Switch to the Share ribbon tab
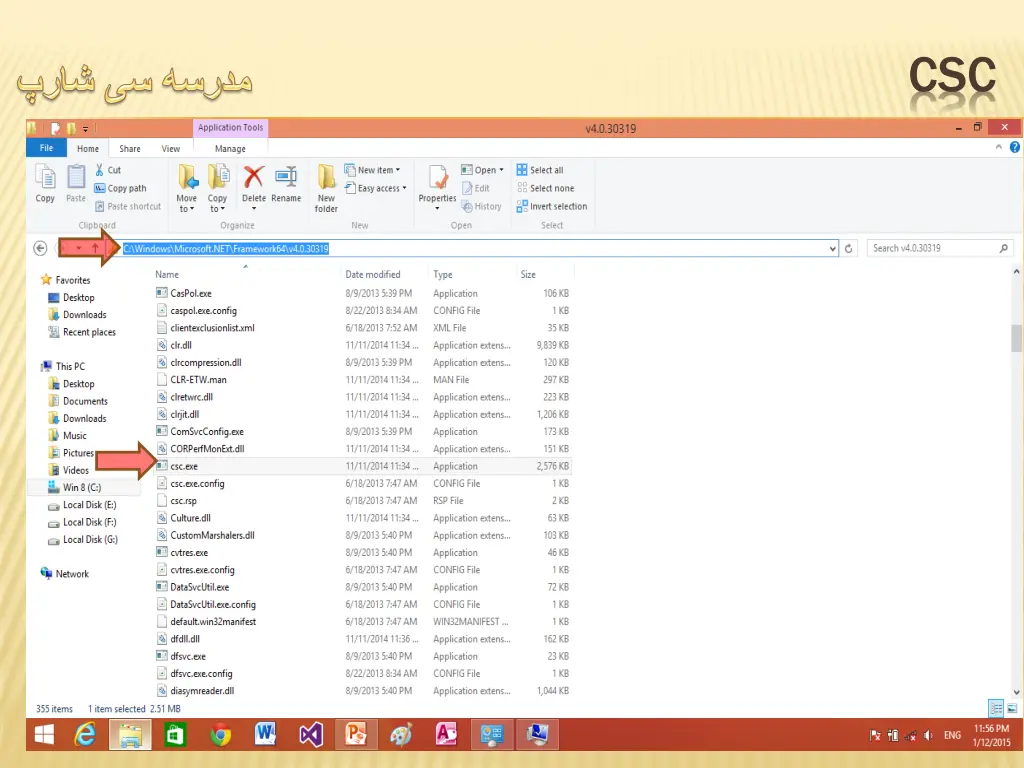This screenshot has width=1024, height=768. point(130,149)
